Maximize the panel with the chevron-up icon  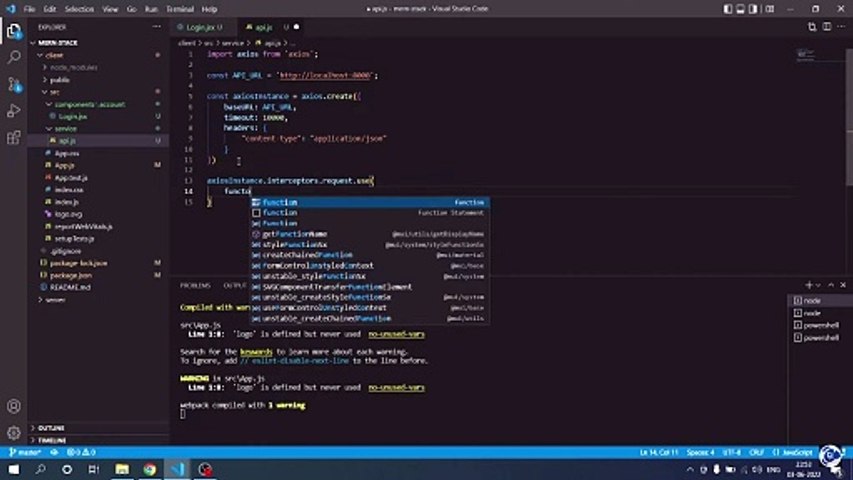click(x=831, y=285)
